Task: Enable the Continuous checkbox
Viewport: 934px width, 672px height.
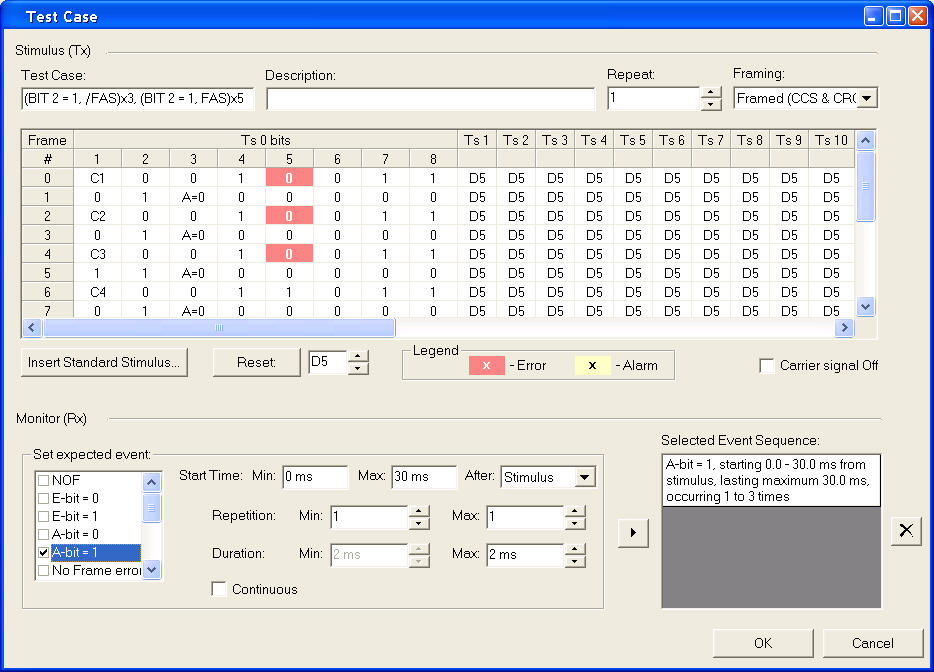Action: [219, 589]
